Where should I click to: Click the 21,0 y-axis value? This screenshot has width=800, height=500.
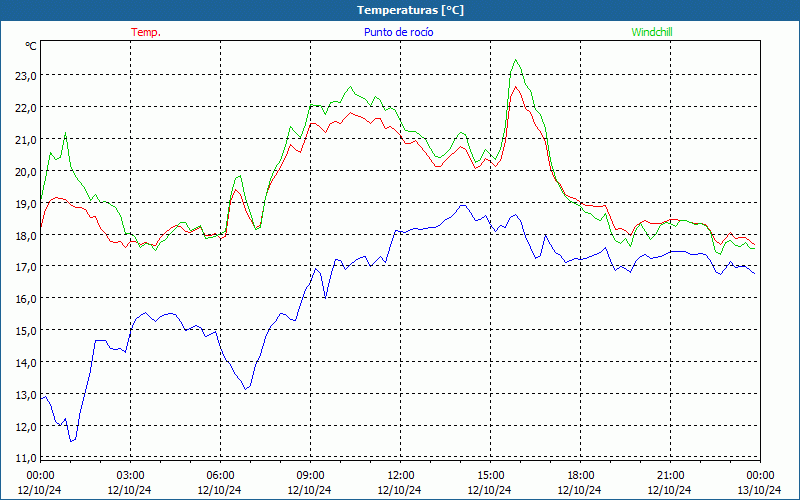click(x=26, y=139)
